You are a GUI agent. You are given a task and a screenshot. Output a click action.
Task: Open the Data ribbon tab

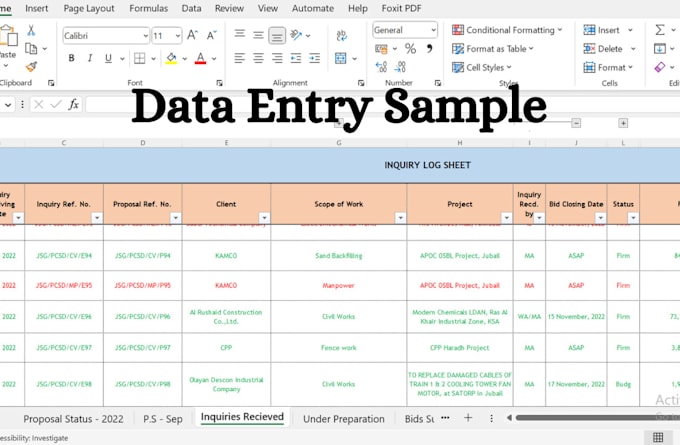(x=191, y=8)
